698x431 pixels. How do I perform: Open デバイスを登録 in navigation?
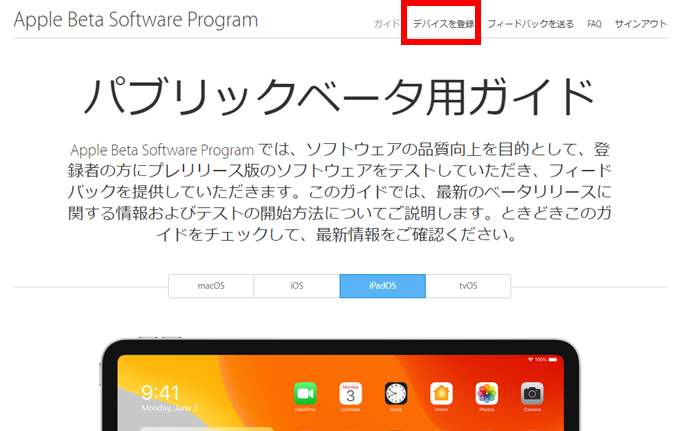click(443, 24)
